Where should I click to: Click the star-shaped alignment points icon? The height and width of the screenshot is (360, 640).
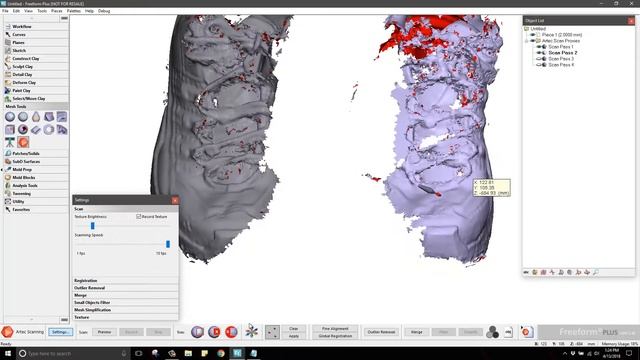coord(251,331)
